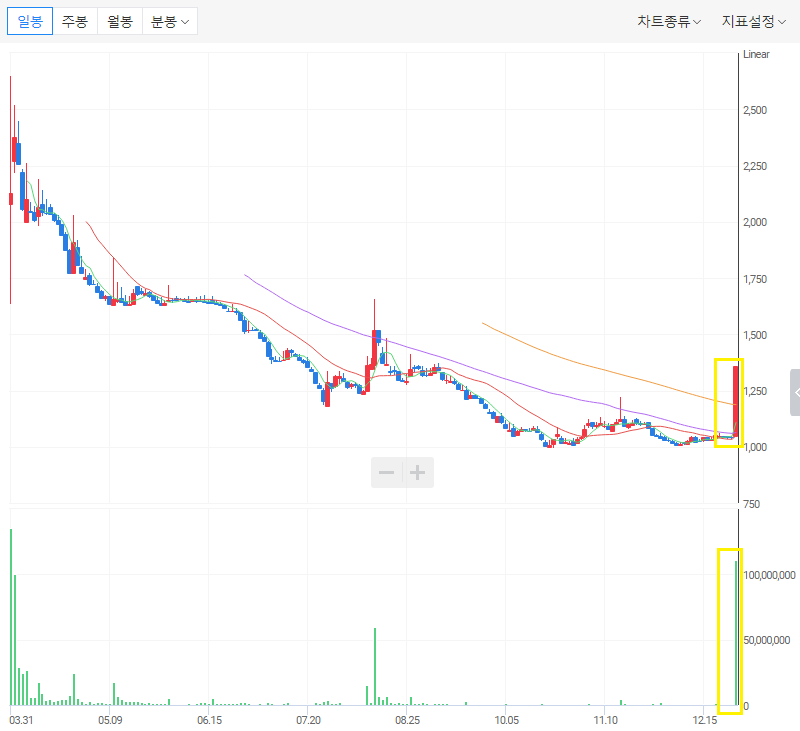Click the 11.10 date axis label
The height and width of the screenshot is (731, 800).
pos(606,720)
